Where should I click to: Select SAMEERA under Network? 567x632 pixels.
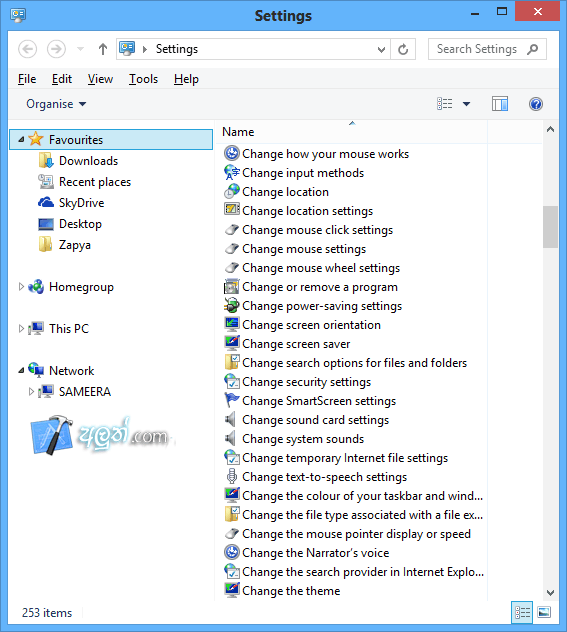[85, 391]
